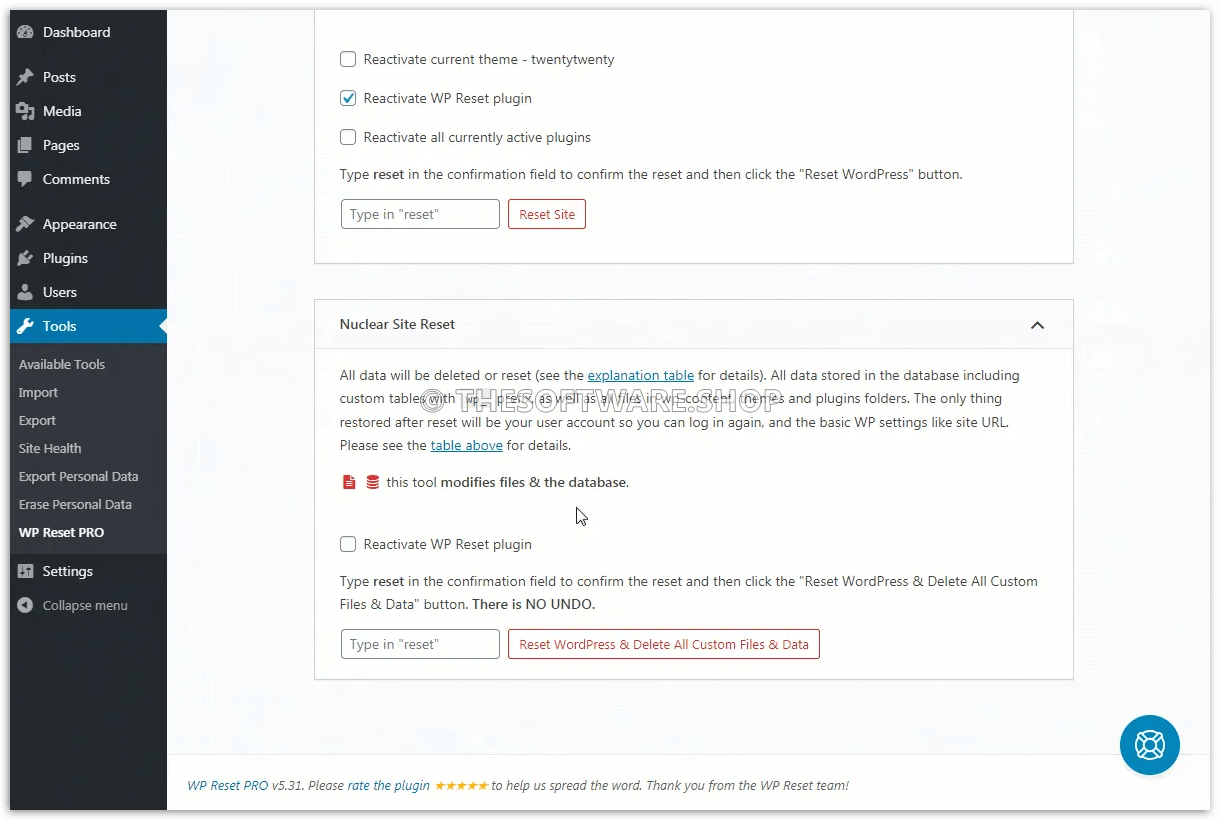Check Reactivate all currently active plugins

point(348,137)
